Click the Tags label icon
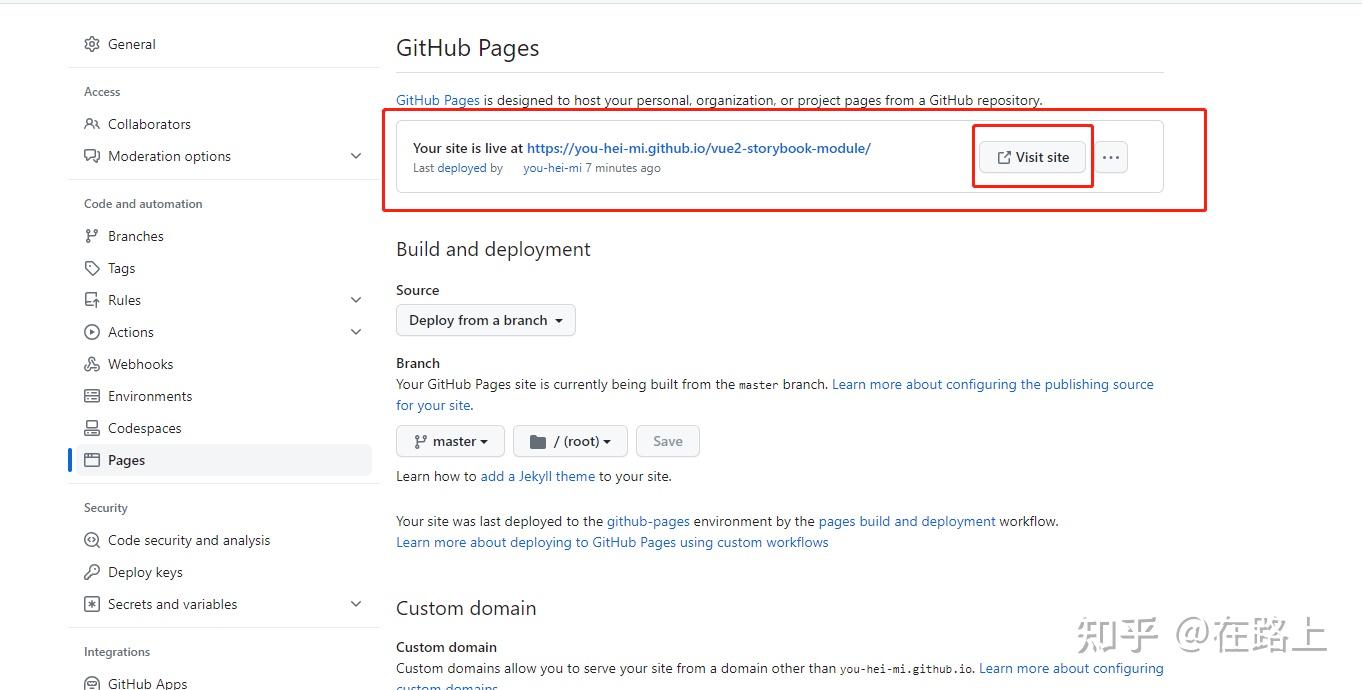Screen dimensions: 1362x690 tap(92, 268)
